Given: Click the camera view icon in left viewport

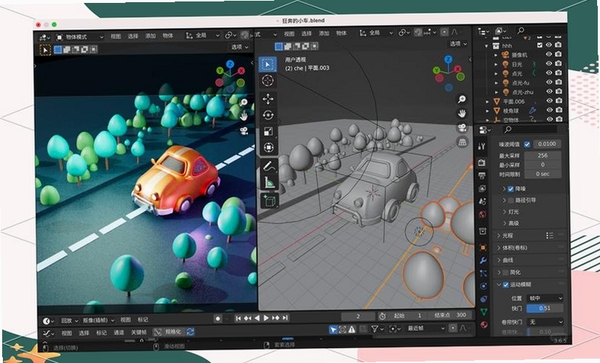Looking at the screenshot, I should pos(243,131).
